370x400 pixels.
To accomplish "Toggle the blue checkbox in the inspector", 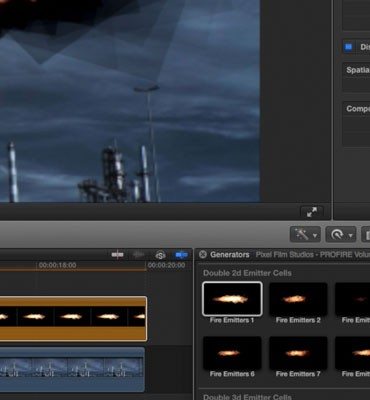I will click(x=348, y=47).
